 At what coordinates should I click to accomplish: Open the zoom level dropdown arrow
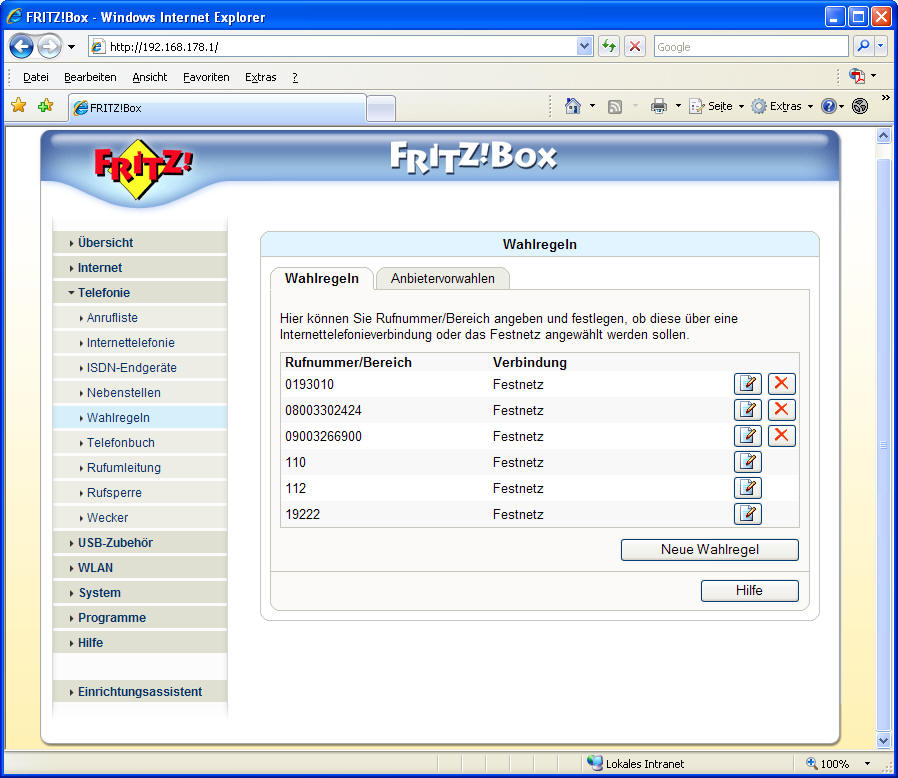[x=867, y=764]
